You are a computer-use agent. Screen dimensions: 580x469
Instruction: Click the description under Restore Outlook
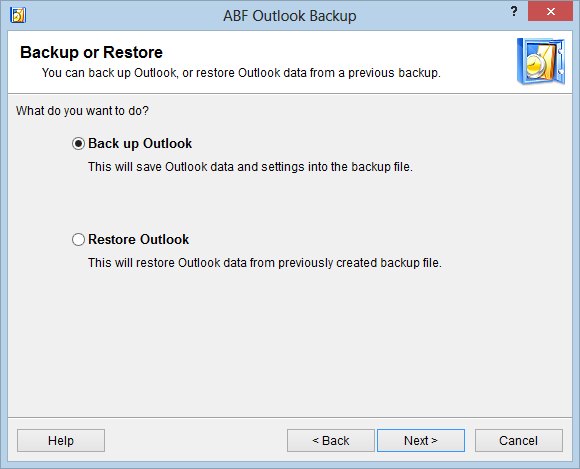(x=265, y=263)
